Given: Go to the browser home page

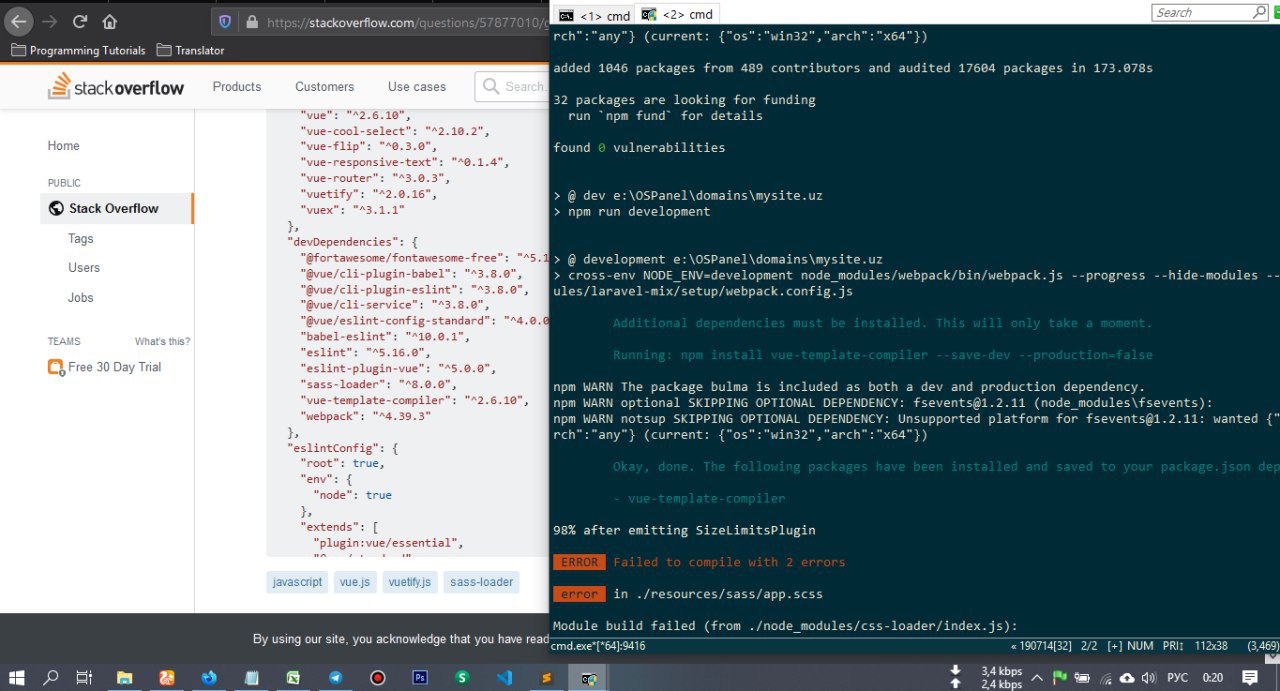Looking at the screenshot, I should coord(110,21).
